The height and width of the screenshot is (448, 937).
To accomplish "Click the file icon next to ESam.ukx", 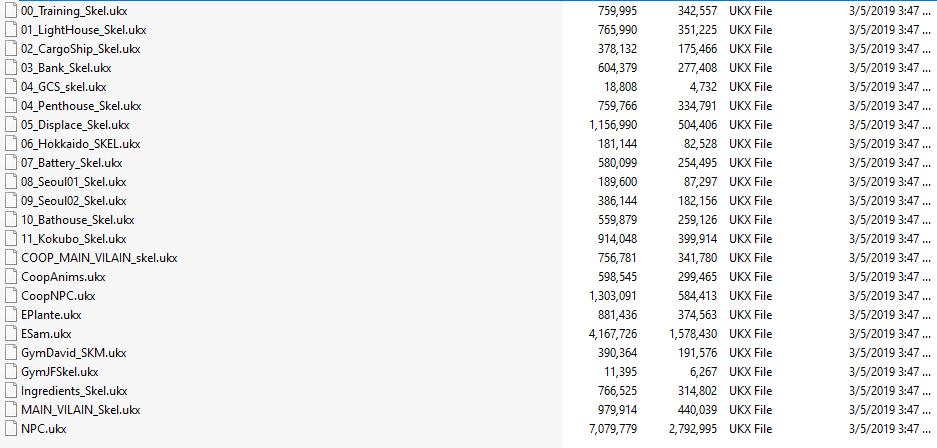I will [11, 334].
